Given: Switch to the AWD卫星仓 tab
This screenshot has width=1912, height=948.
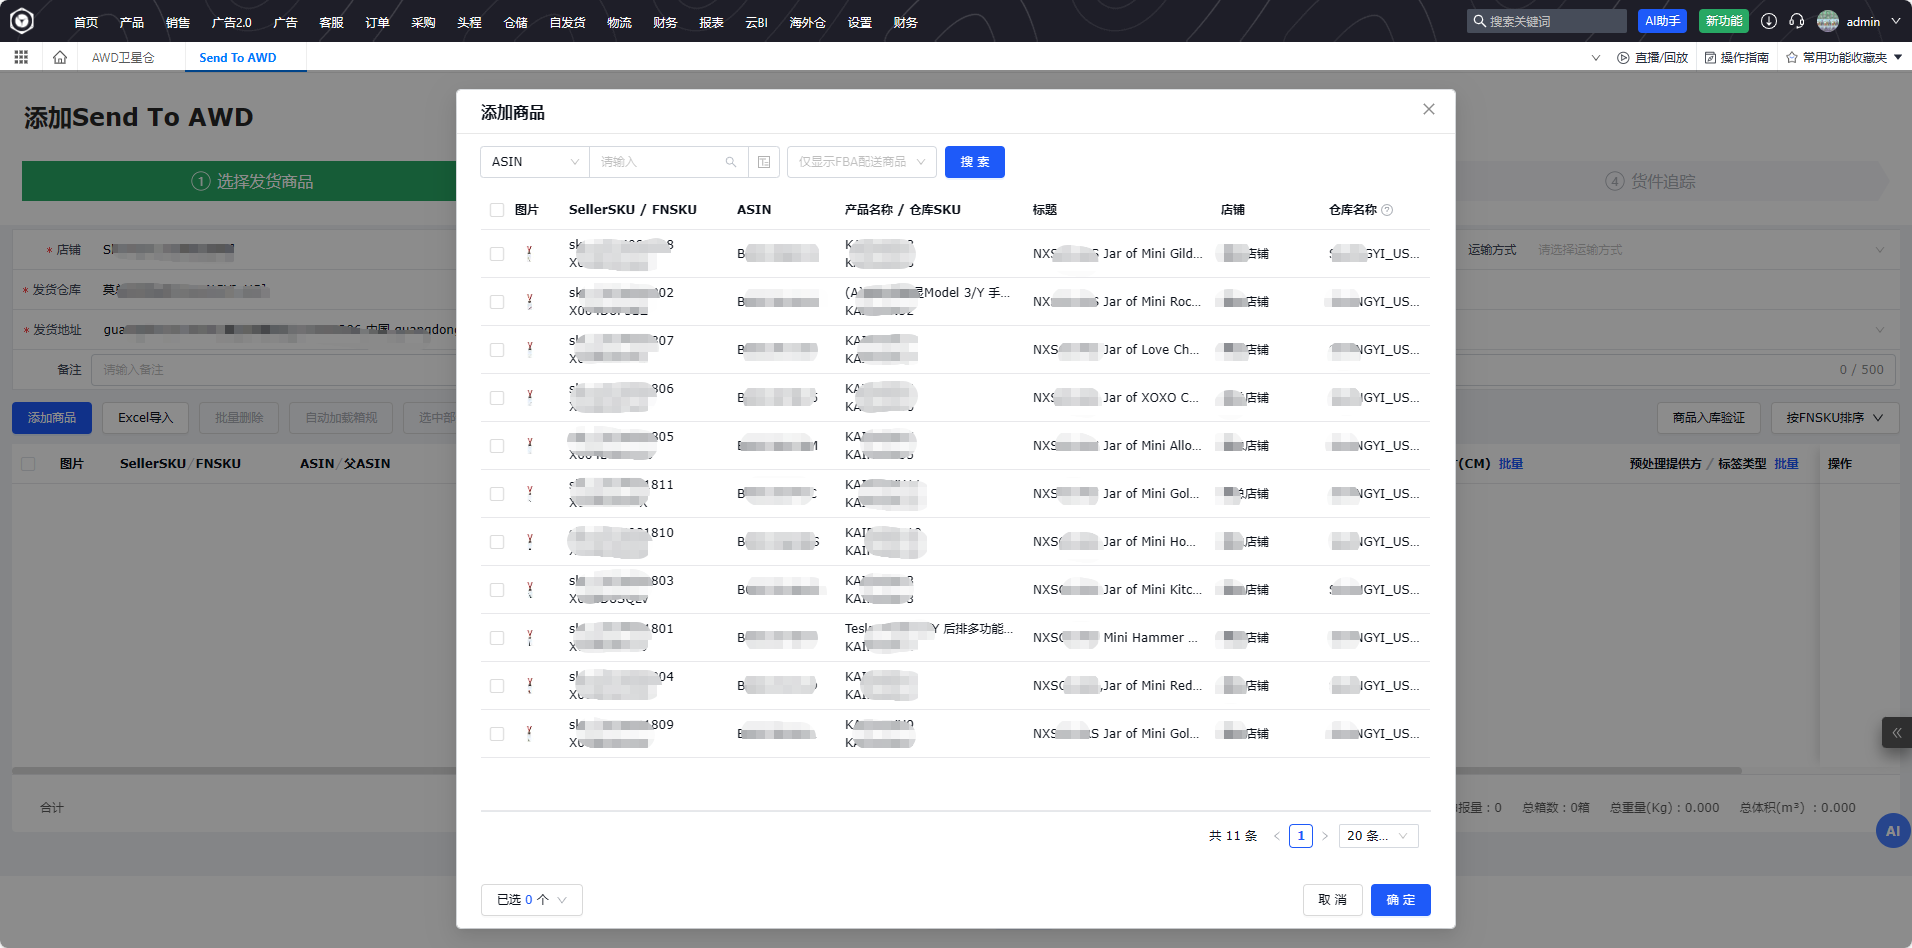Looking at the screenshot, I should point(123,58).
